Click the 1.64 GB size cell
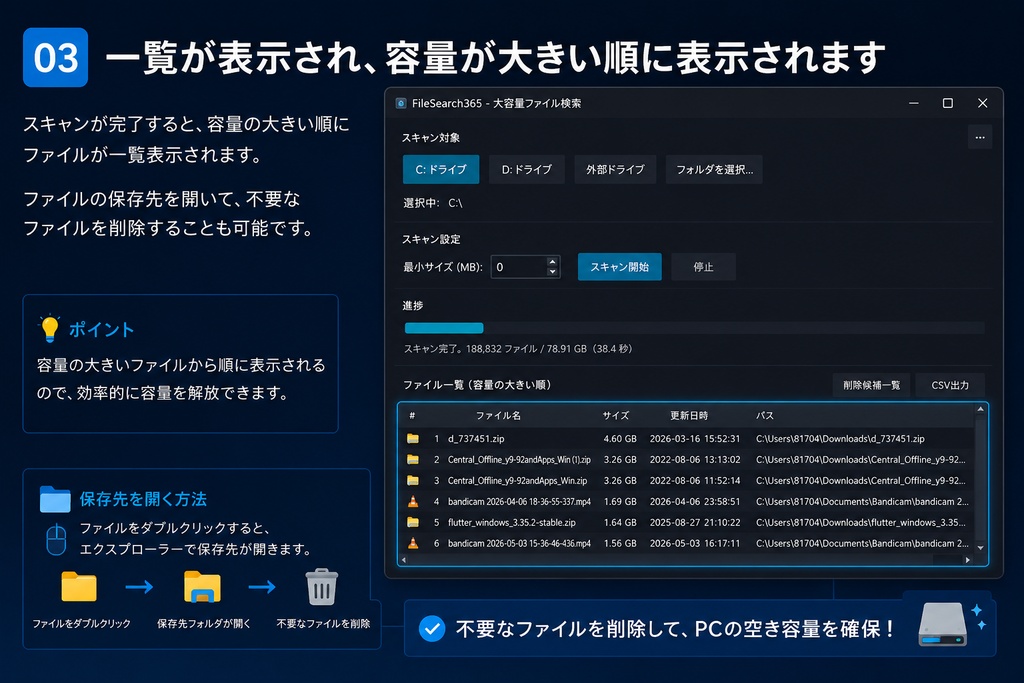This screenshot has height=683, width=1024. pos(620,522)
